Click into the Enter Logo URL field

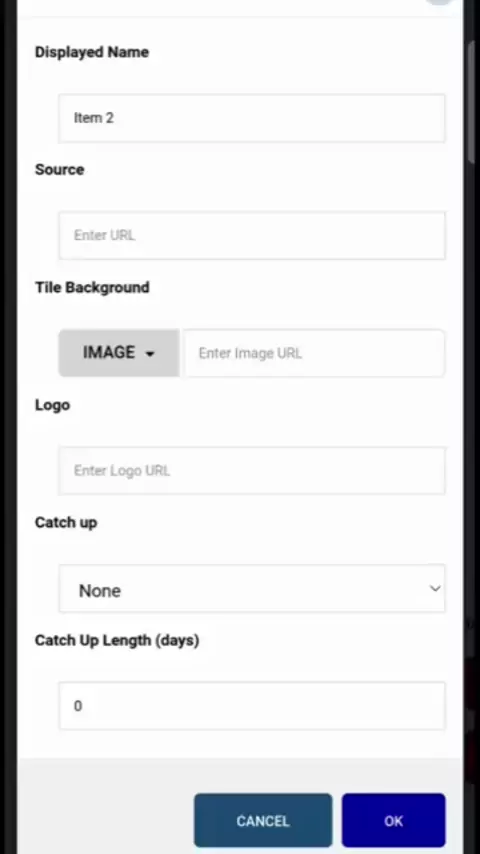(x=252, y=471)
